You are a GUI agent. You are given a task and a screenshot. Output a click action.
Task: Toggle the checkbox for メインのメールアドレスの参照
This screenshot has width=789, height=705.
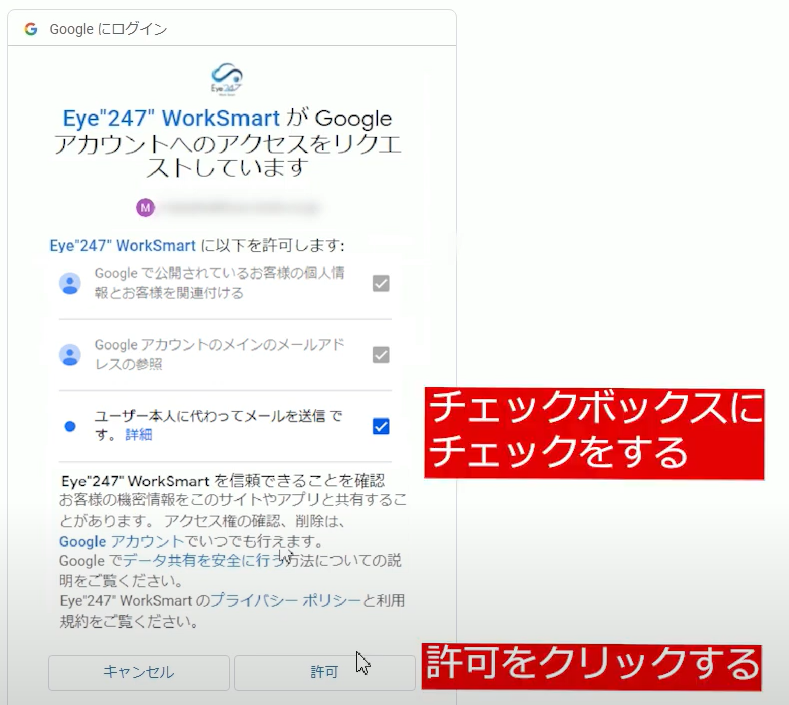click(381, 355)
